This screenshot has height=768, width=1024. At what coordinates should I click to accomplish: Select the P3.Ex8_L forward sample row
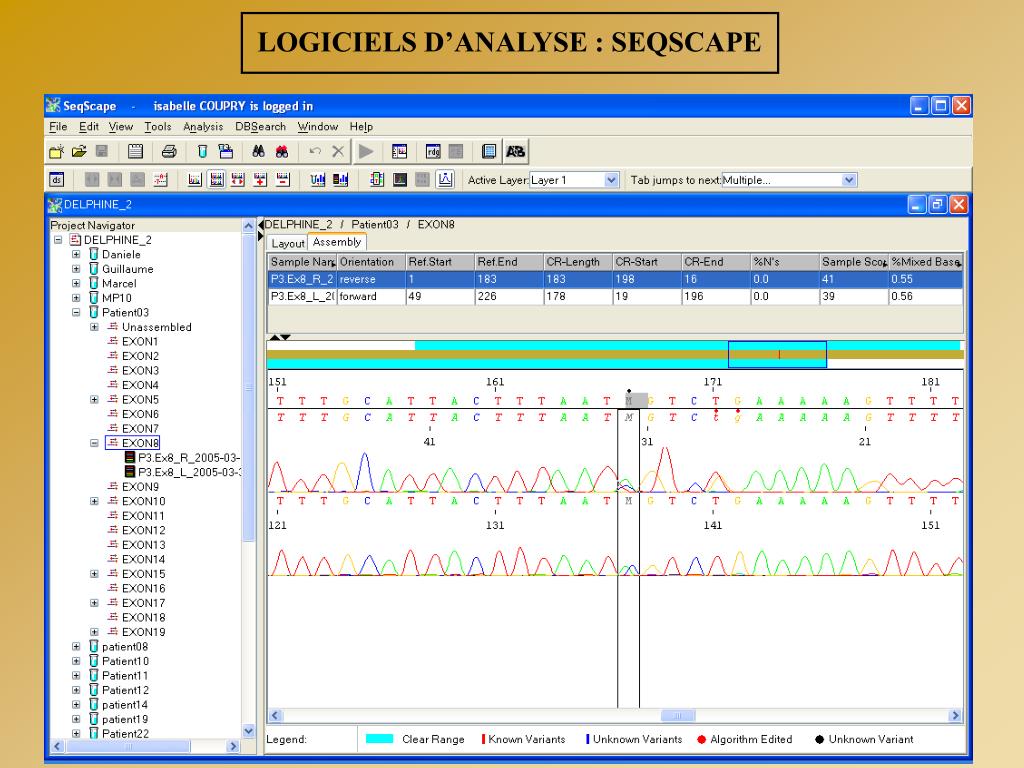tap(615, 296)
